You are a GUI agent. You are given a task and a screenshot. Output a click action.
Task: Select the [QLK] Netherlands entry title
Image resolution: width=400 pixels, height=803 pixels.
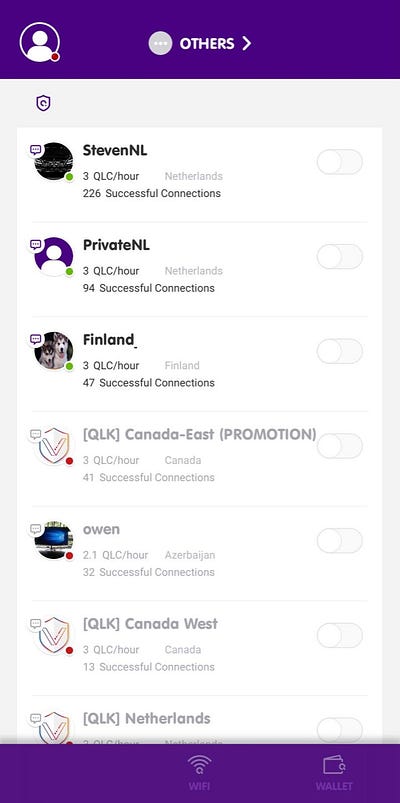tap(146, 719)
